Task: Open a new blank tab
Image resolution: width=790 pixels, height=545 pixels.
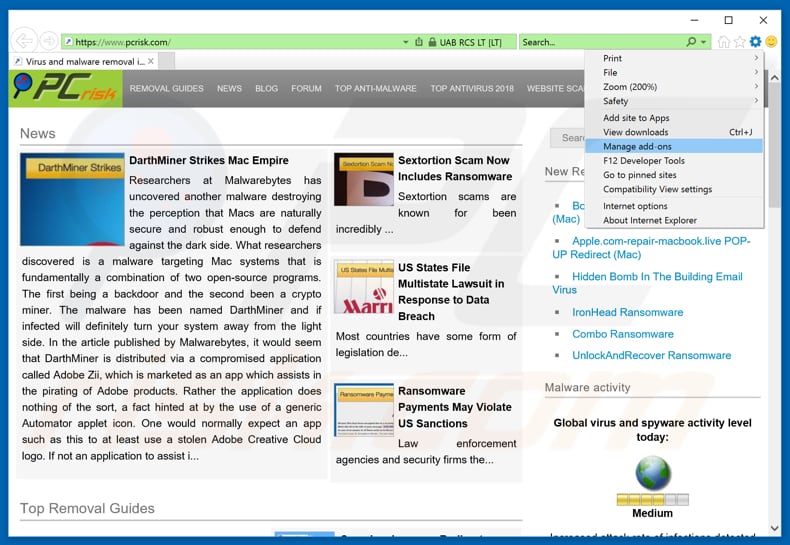Action: pos(167,61)
